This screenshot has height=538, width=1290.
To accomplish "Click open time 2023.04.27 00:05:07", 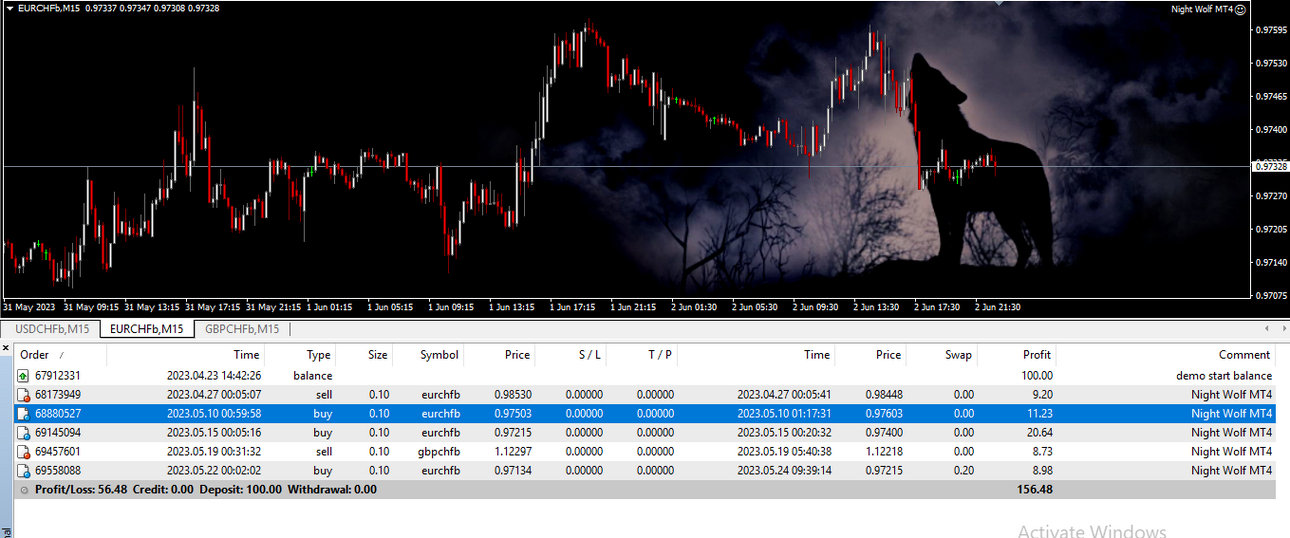I will pos(214,395).
